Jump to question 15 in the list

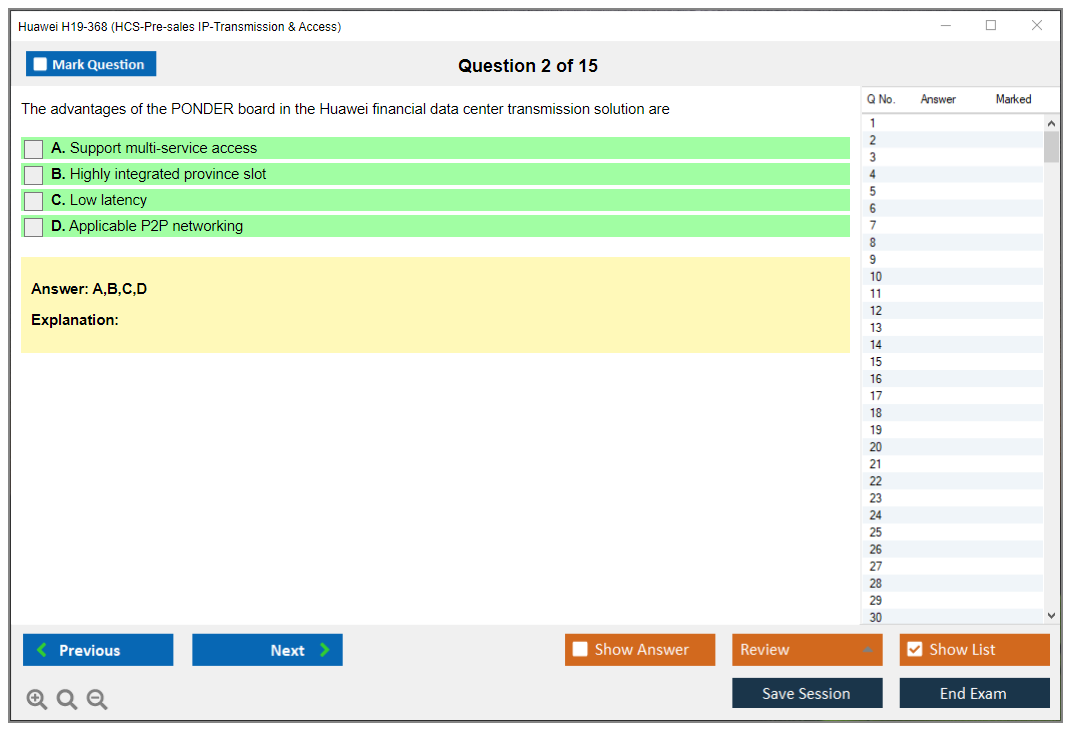876,362
